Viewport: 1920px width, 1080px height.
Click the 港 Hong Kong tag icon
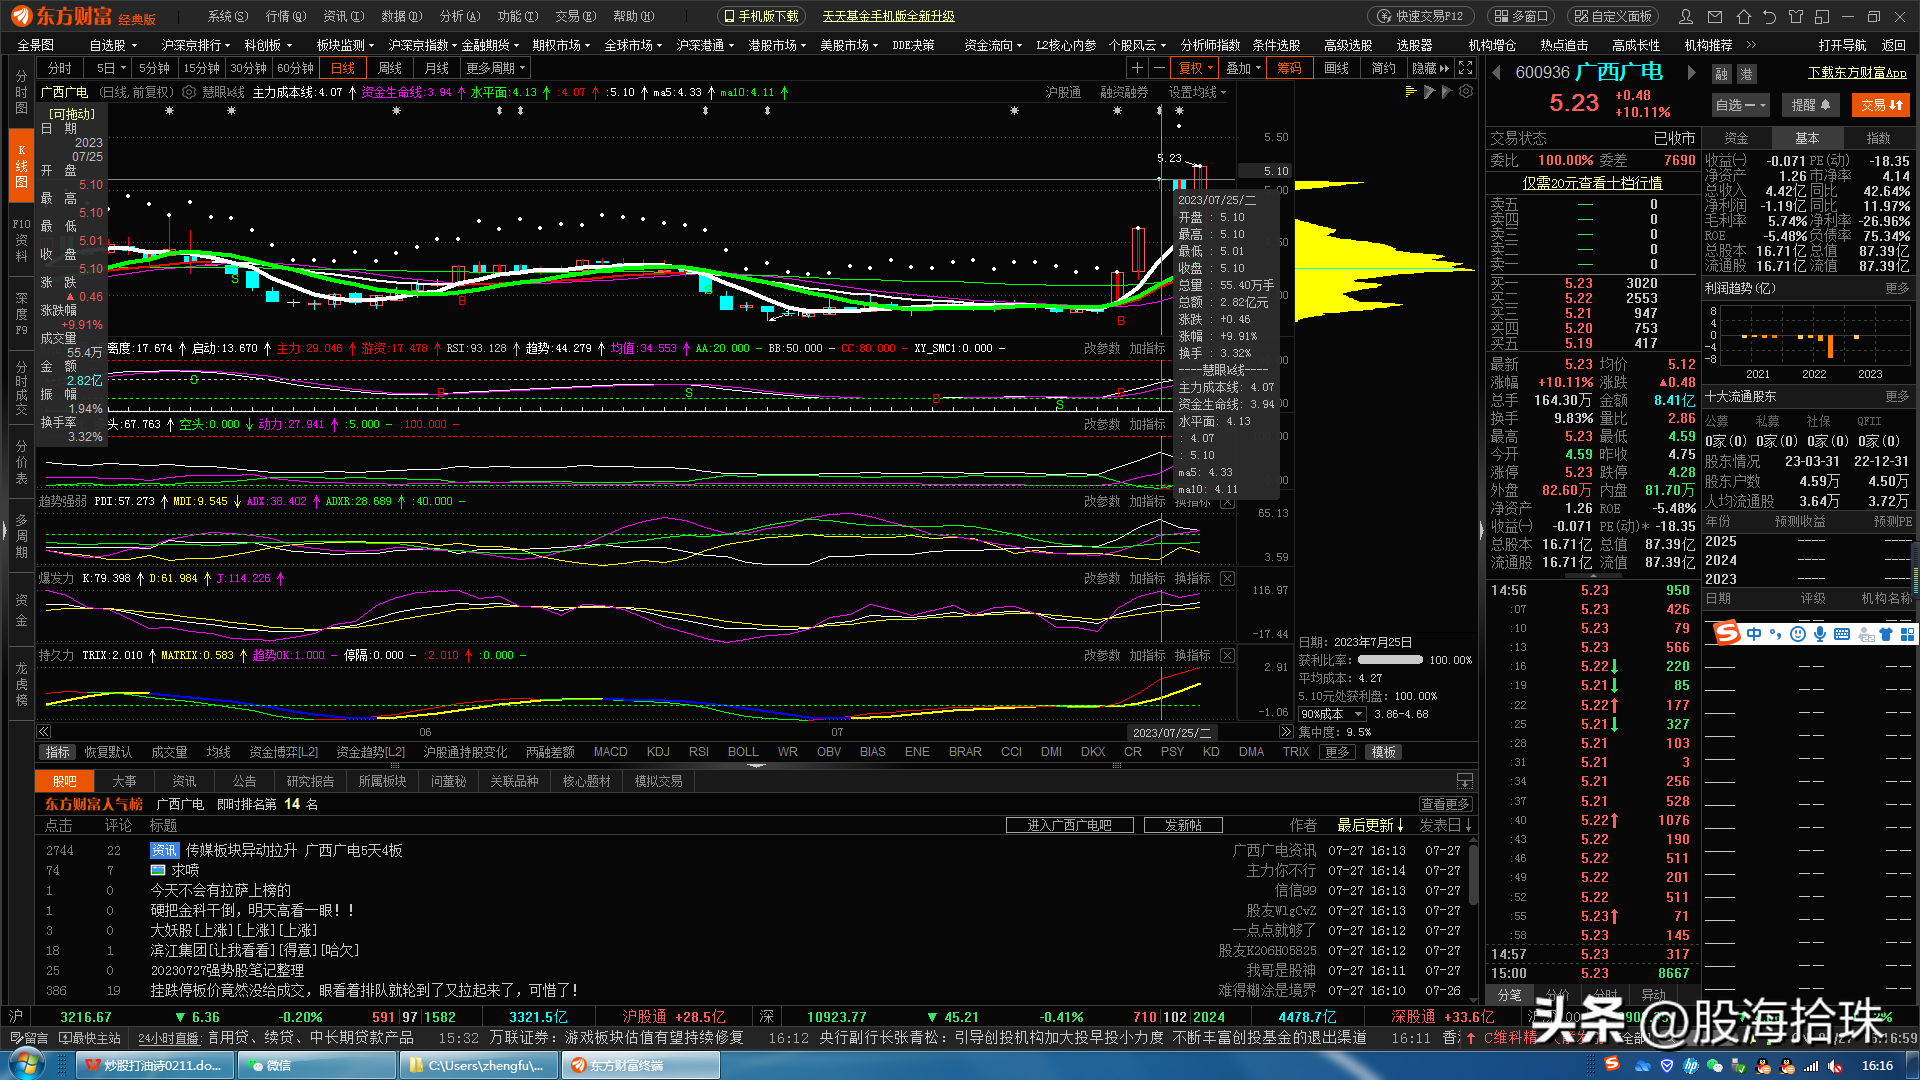[1746, 74]
